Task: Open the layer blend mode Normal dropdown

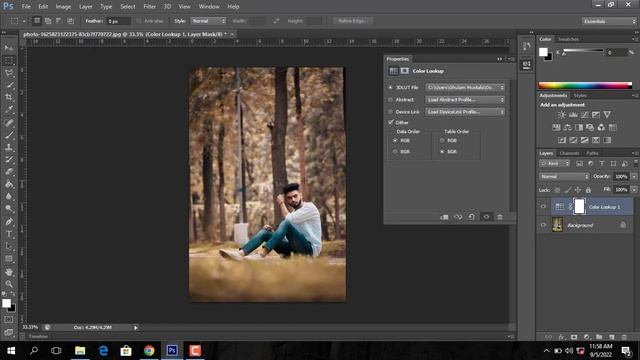Action: coord(564,176)
